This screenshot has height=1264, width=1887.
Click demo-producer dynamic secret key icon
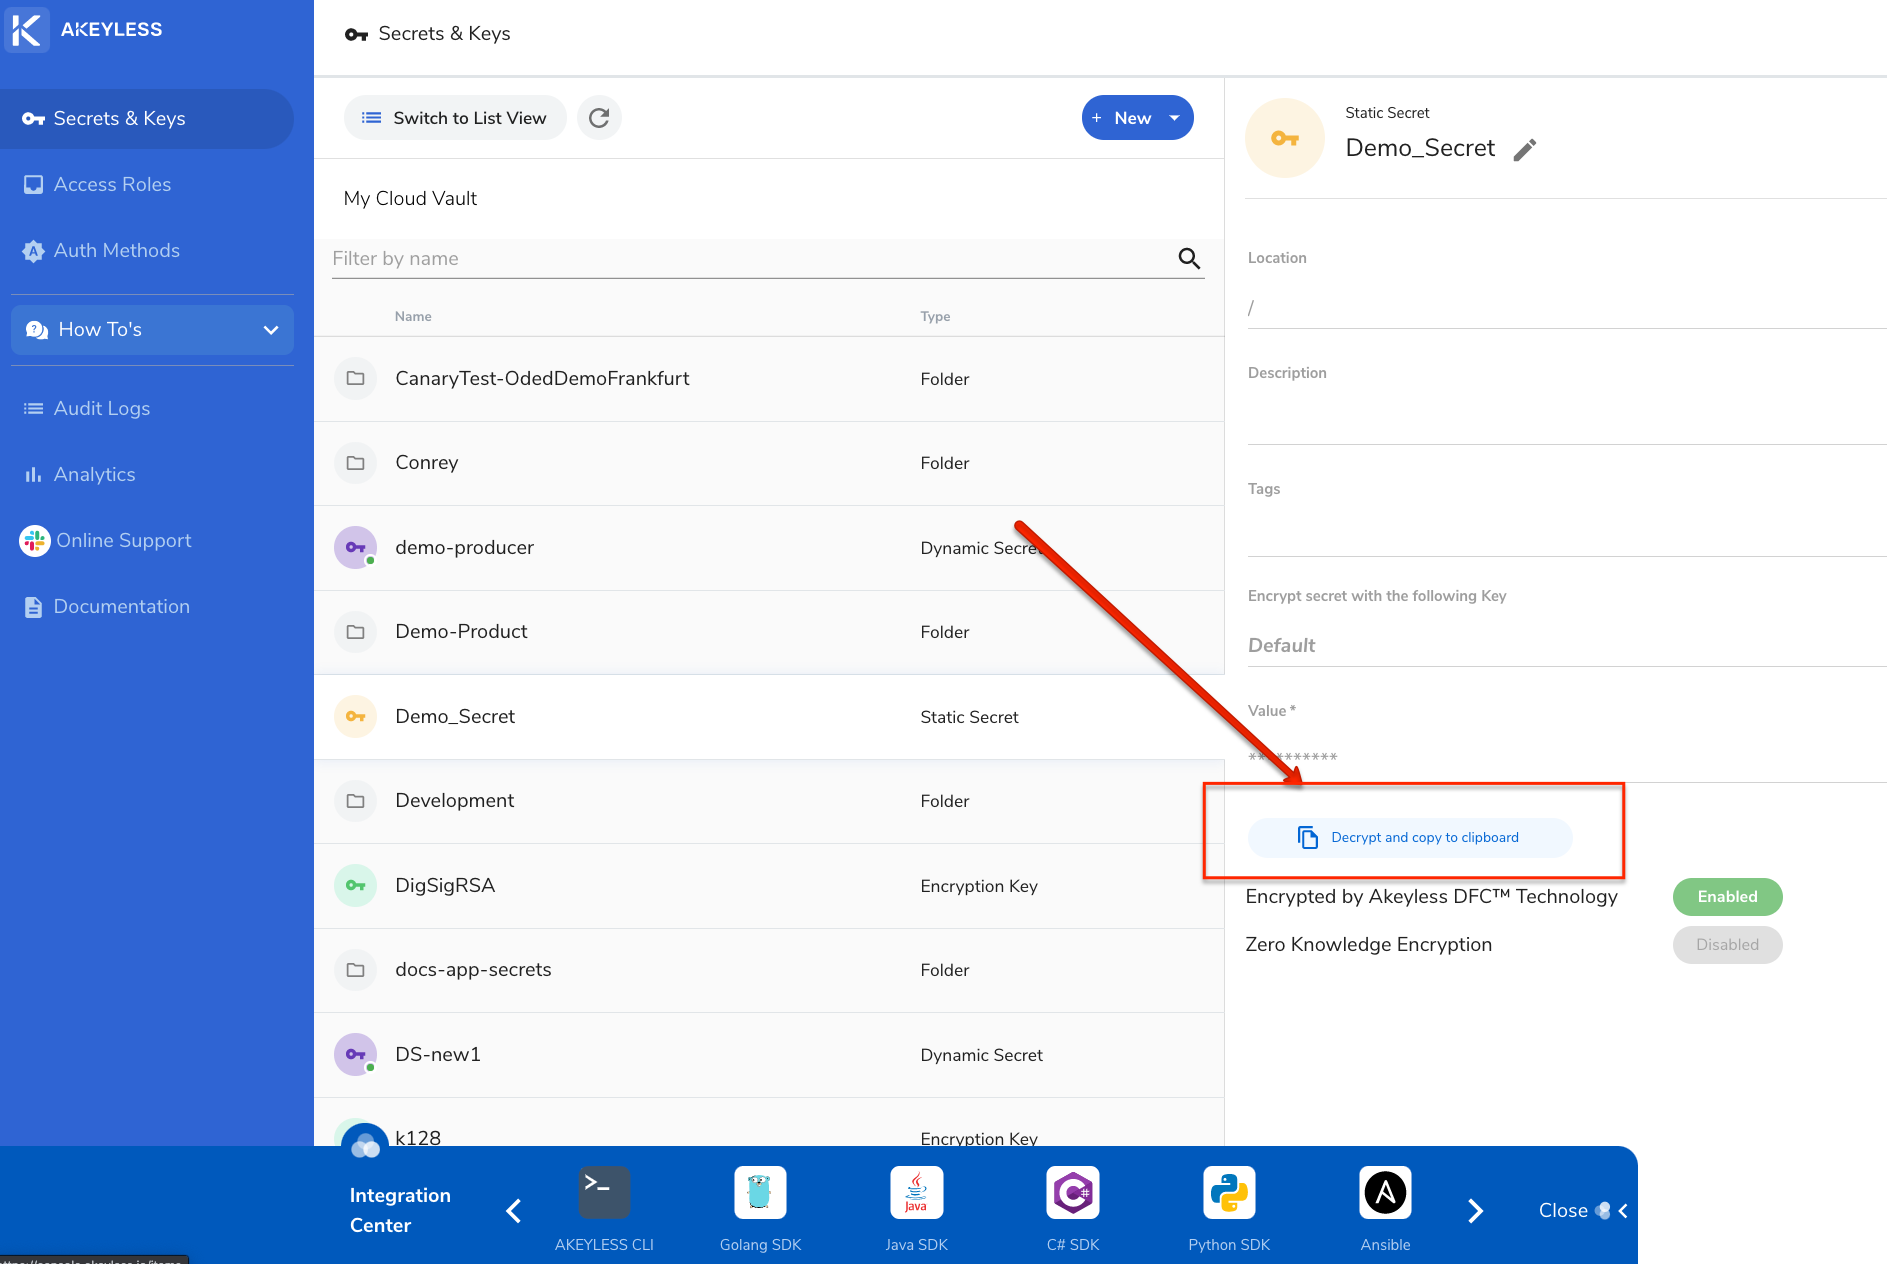(x=355, y=548)
